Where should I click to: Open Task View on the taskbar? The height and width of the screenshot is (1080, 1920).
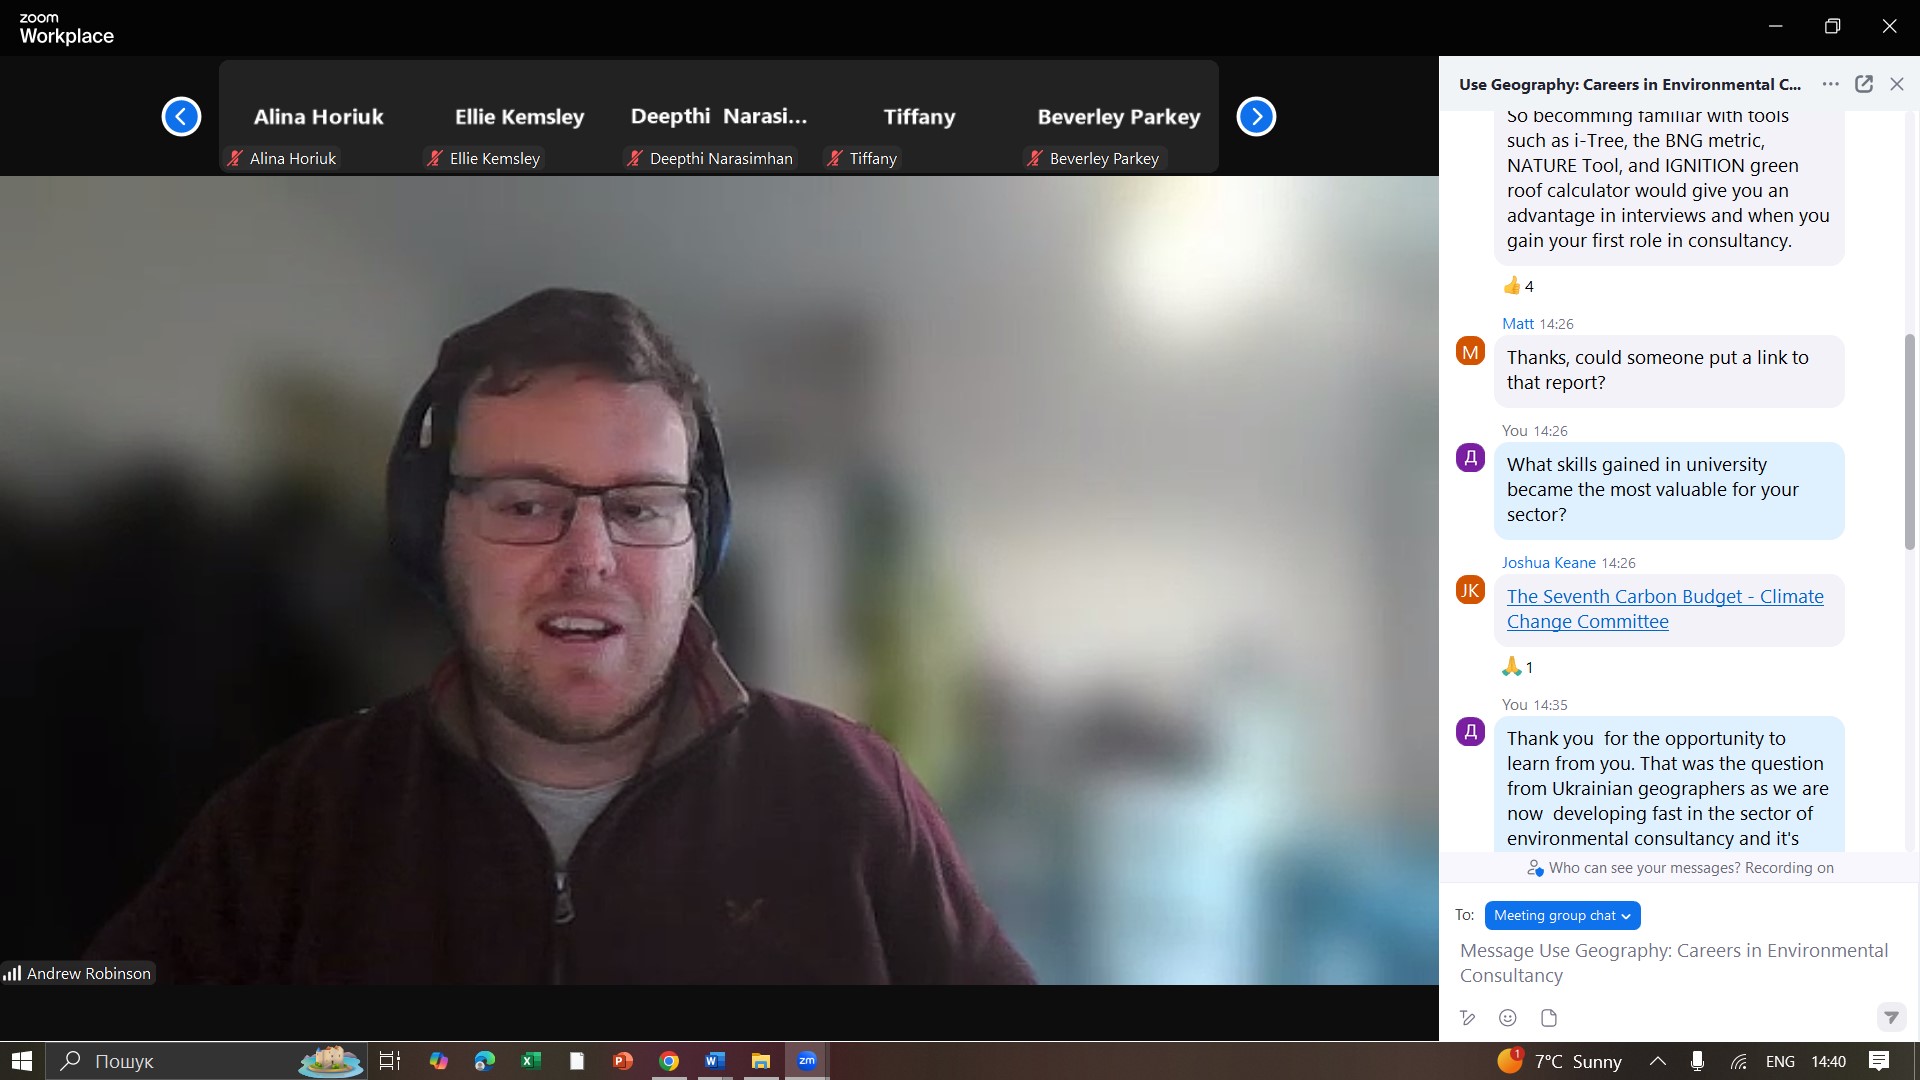click(x=390, y=1061)
